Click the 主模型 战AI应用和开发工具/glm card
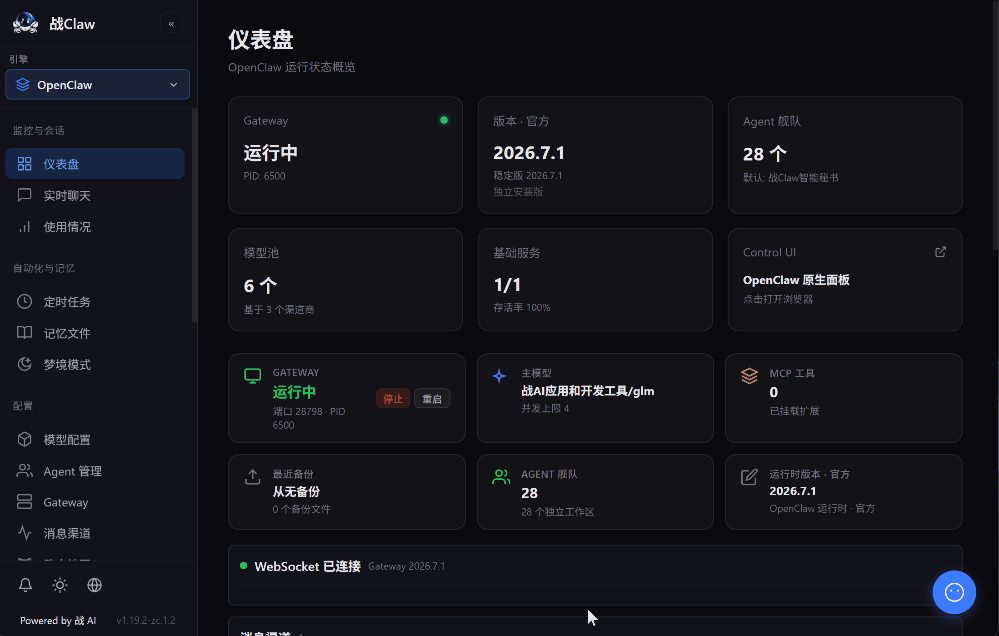The image size is (999, 636). (x=595, y=398)
